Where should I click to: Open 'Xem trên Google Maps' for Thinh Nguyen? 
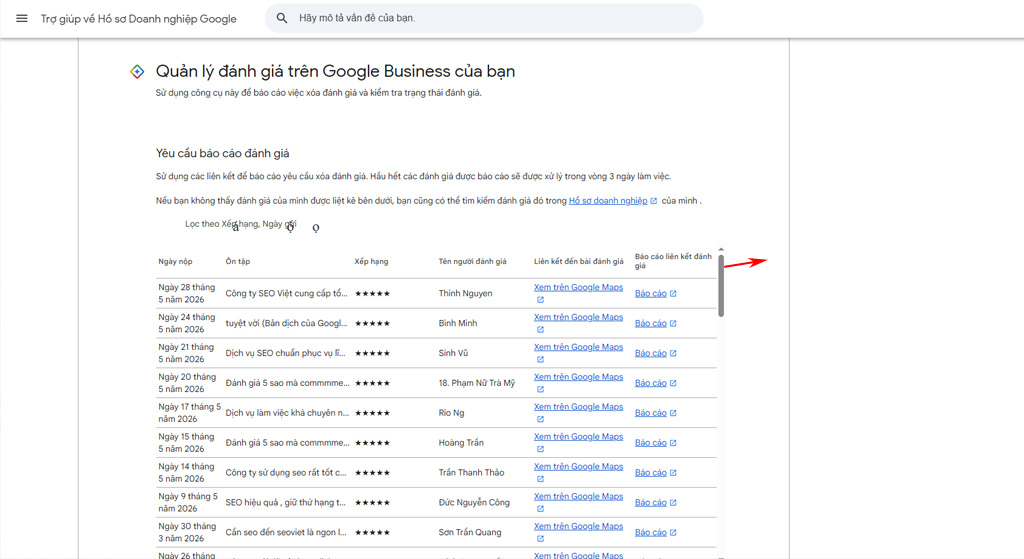pyautogui.click(x=578, y=287)
